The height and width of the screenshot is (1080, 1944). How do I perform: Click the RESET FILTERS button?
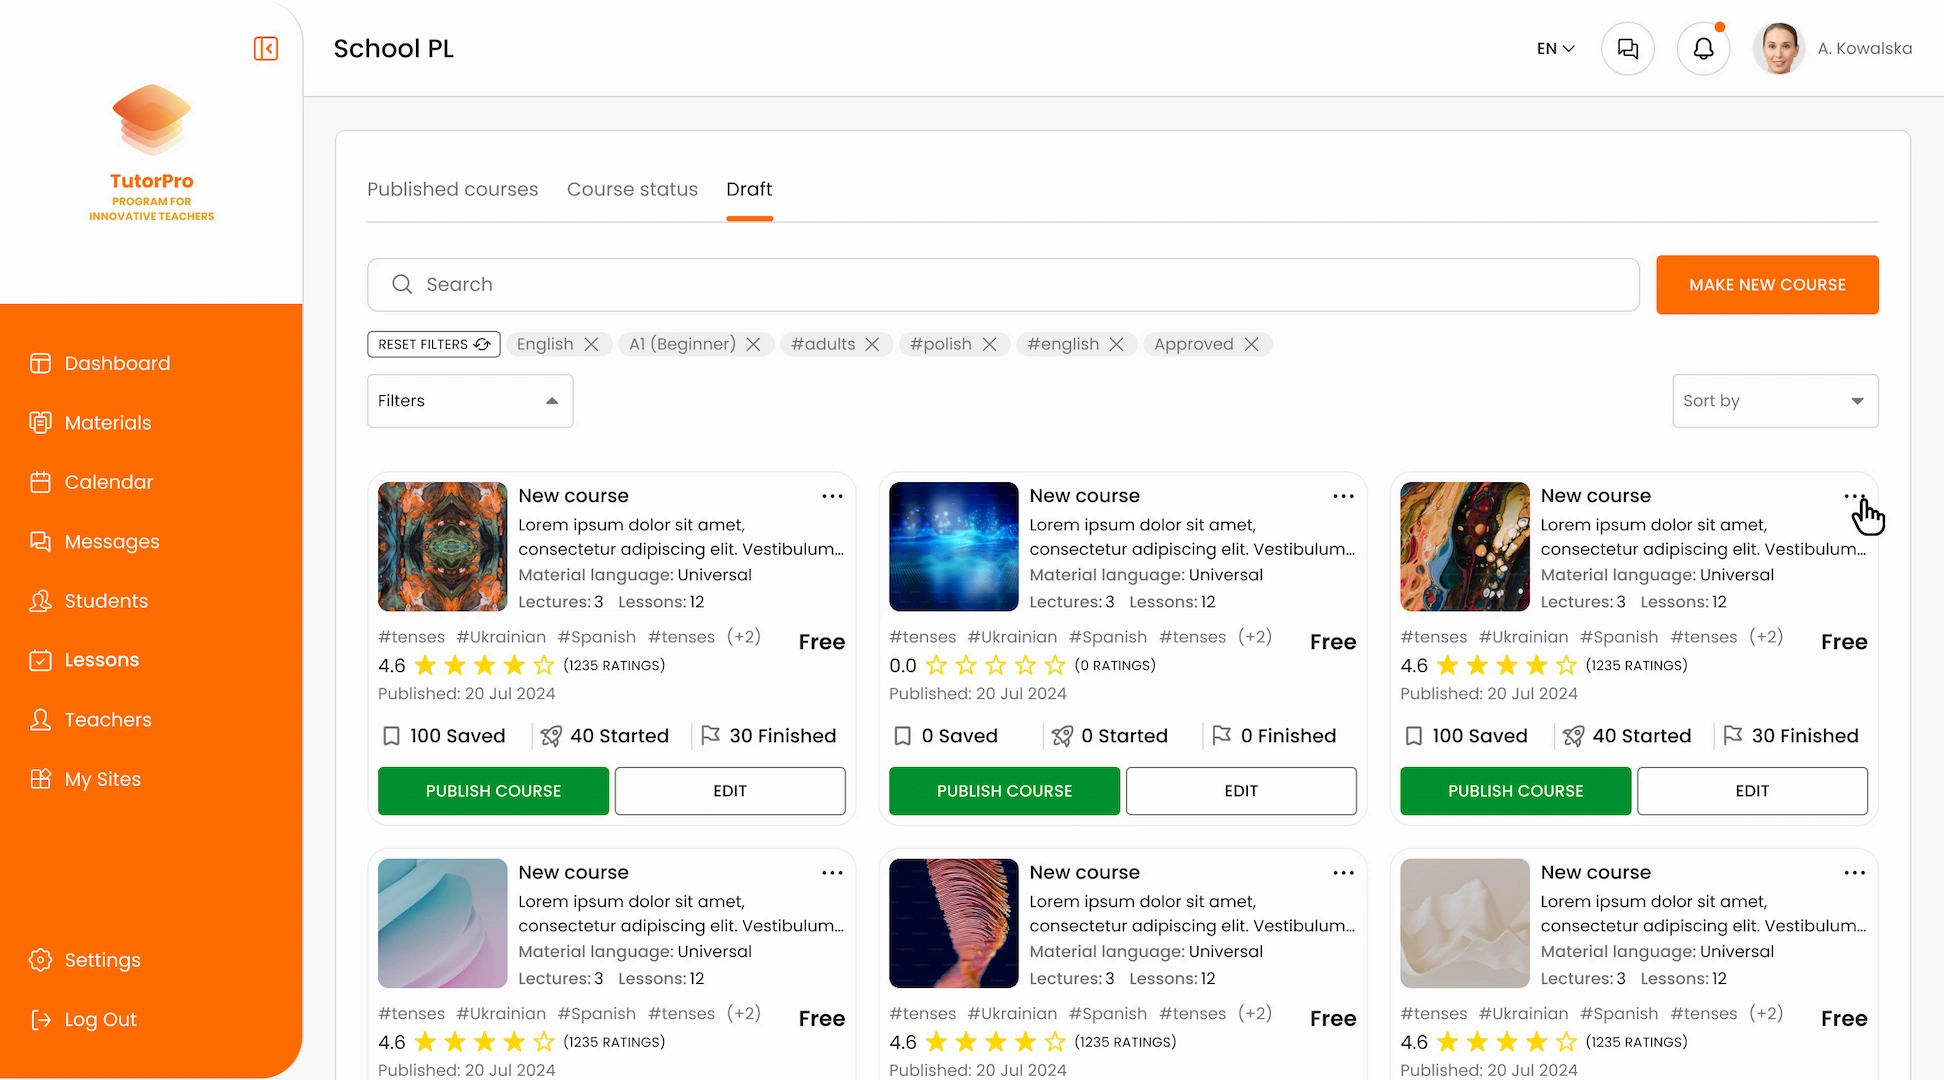pyautogui.click(x=434, y=344)
